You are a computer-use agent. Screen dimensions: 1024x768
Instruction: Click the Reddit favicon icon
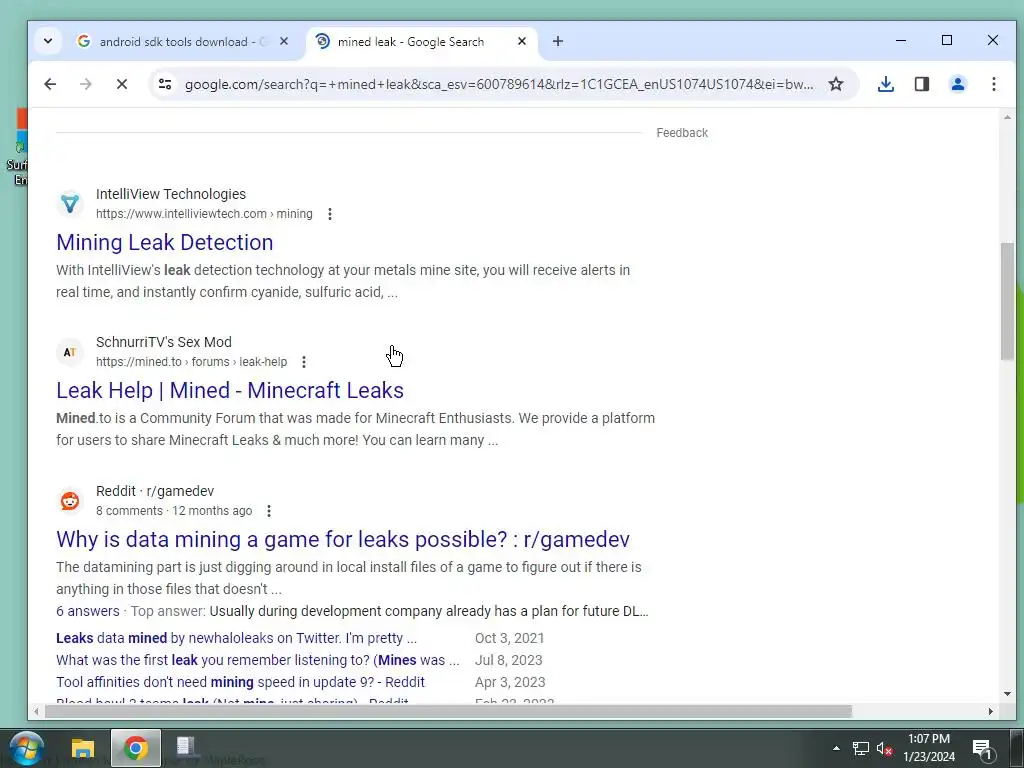click(70, 500)
